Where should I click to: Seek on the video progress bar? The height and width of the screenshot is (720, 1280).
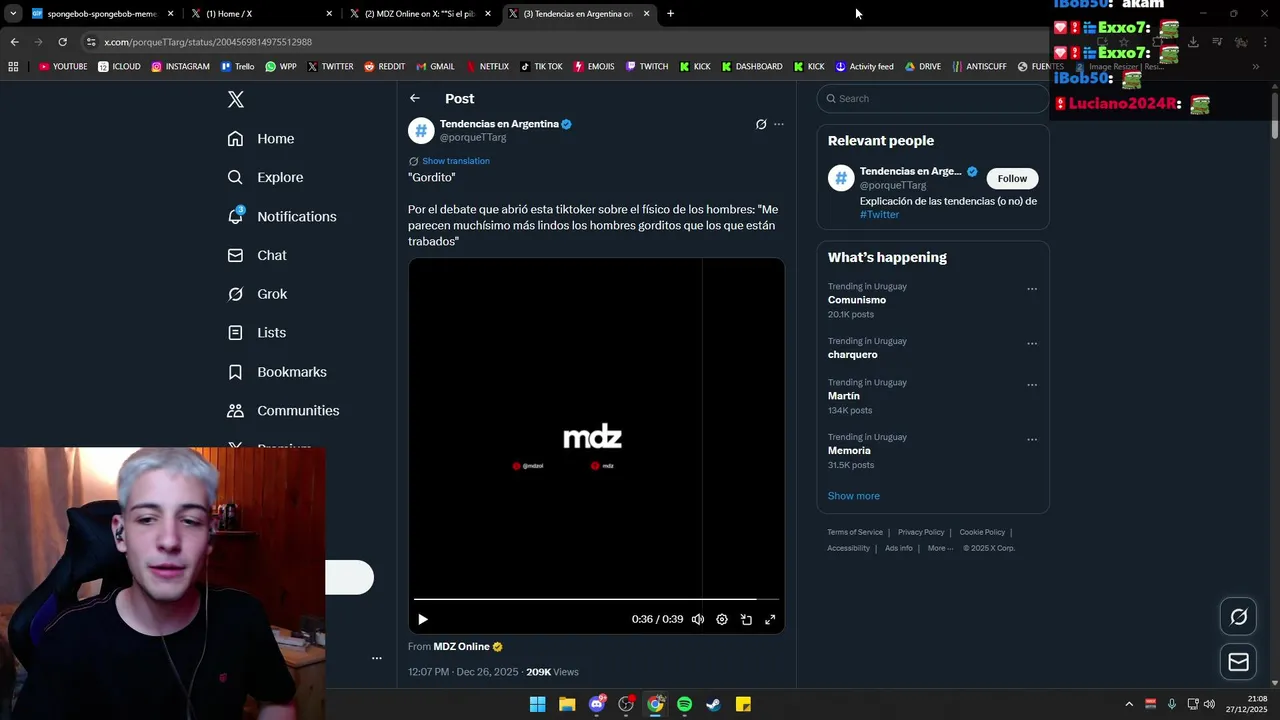coord(596,599)
